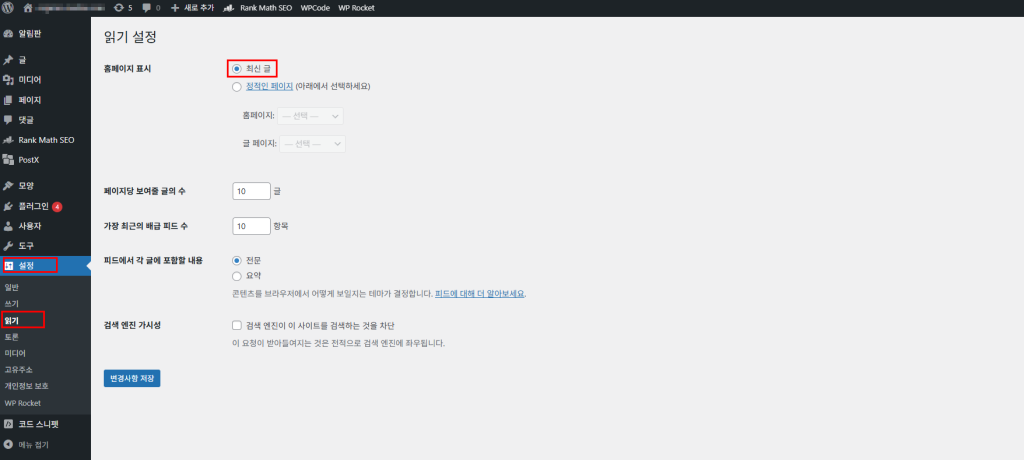1024x460 pixels.
Task: Open the 개인정보 보호 submenu
Action: tap(26, 386)
